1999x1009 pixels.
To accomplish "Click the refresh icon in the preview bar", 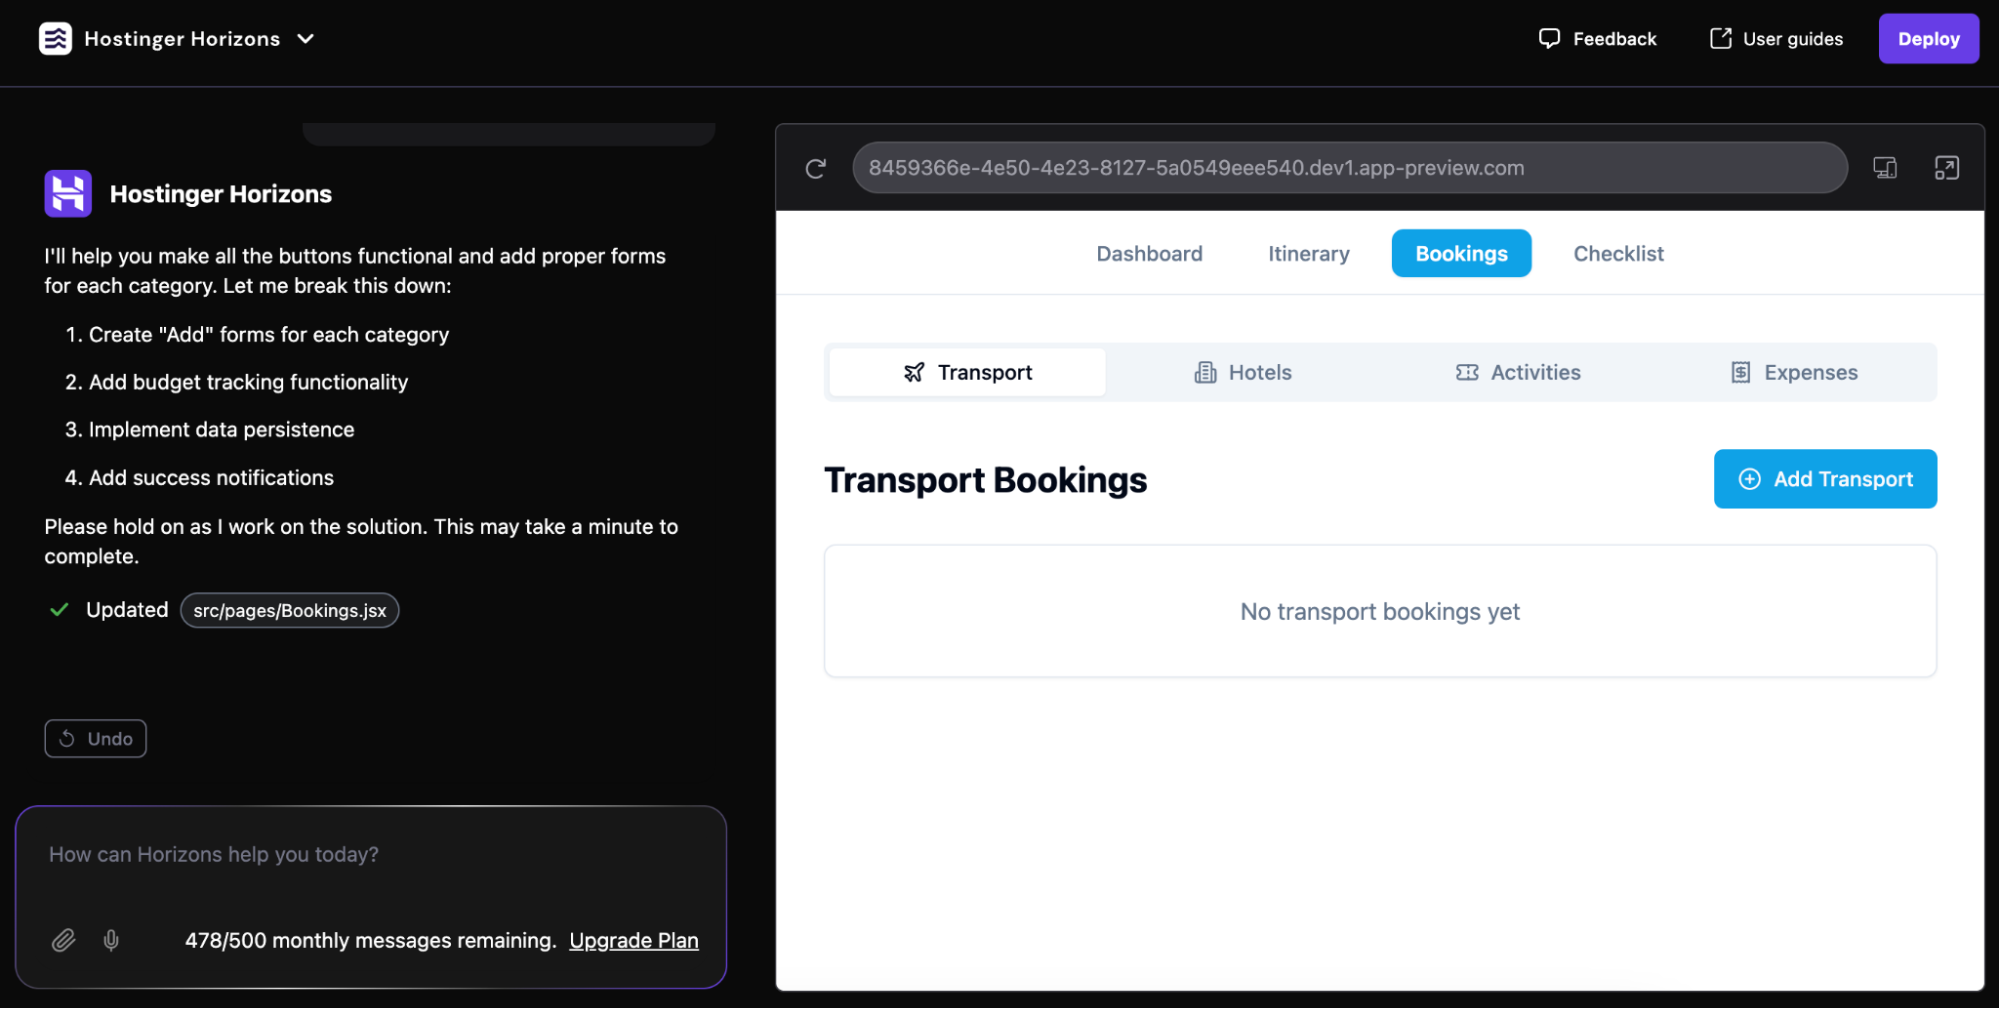I will (x=815, y=168).
